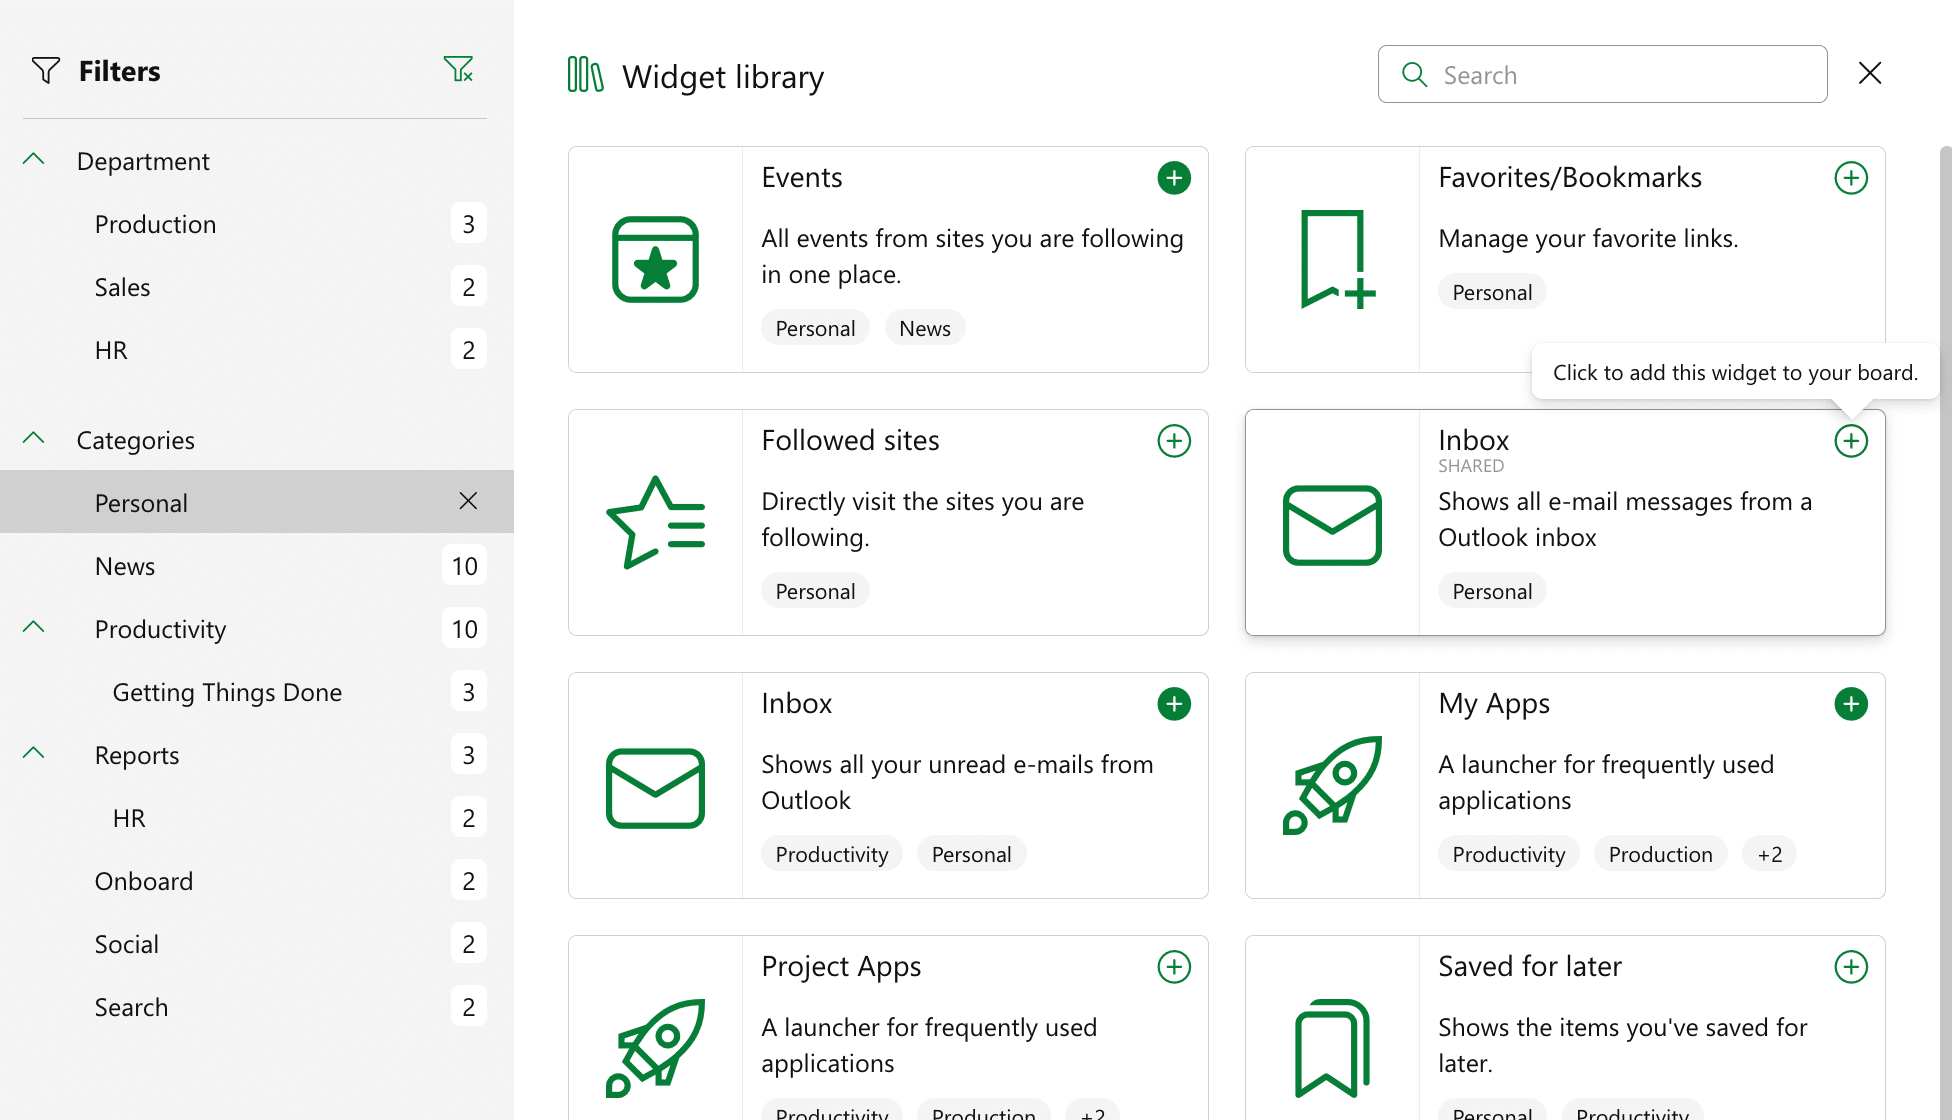Click the Inbox envelope icon
1952x1120 pixels.
click(x=655, y=788)
